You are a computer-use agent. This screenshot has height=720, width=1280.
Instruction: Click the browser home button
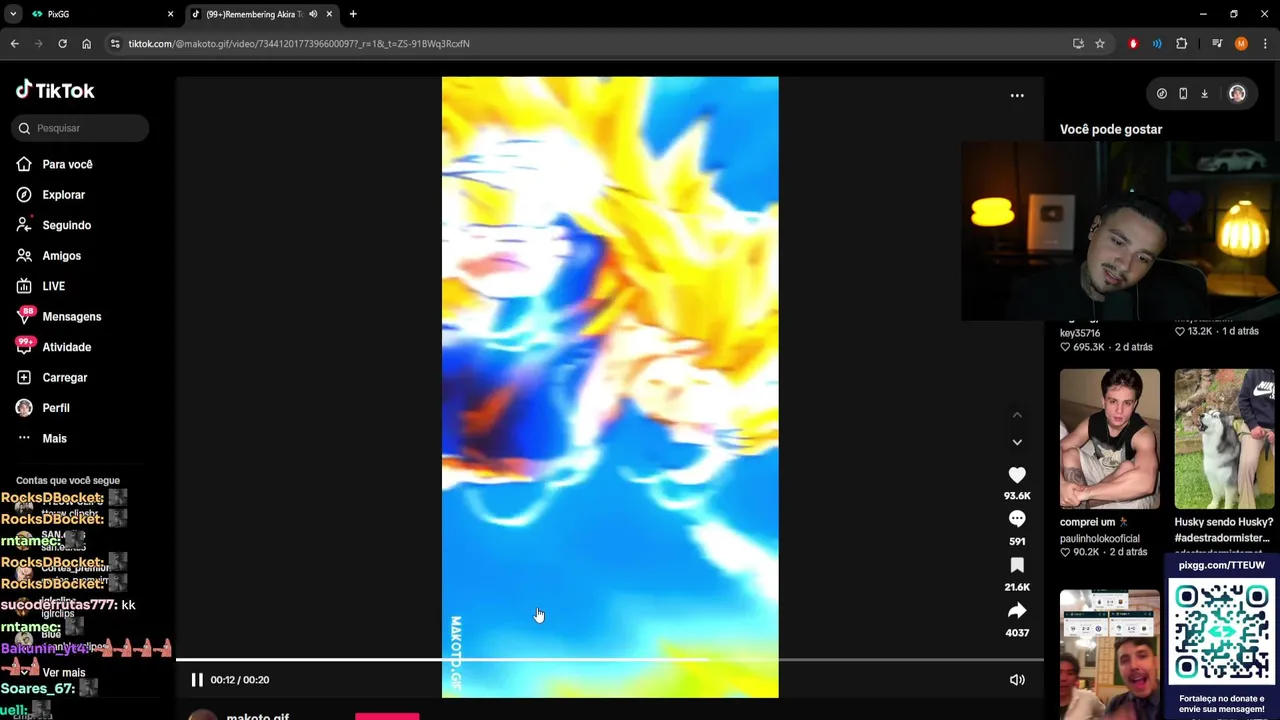click(86, 44)
